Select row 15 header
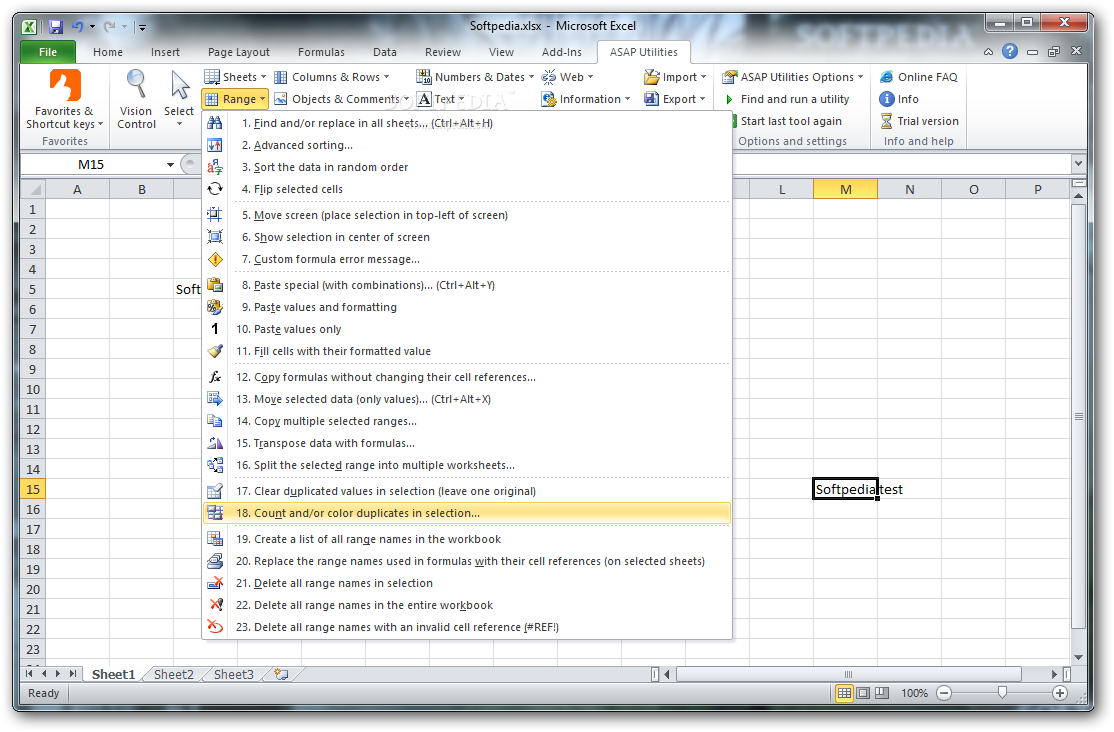The height and width of the screenshot is (732, 1114). [x=33, y=489]
